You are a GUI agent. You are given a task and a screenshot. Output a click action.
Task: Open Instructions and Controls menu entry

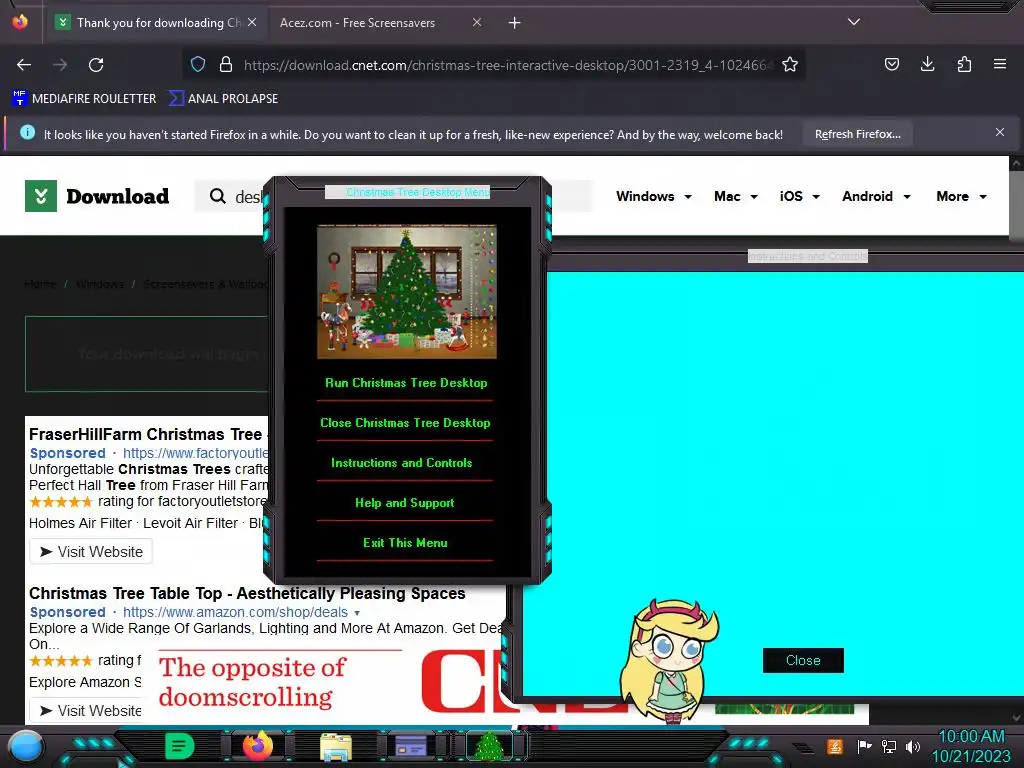coord(401,463)
